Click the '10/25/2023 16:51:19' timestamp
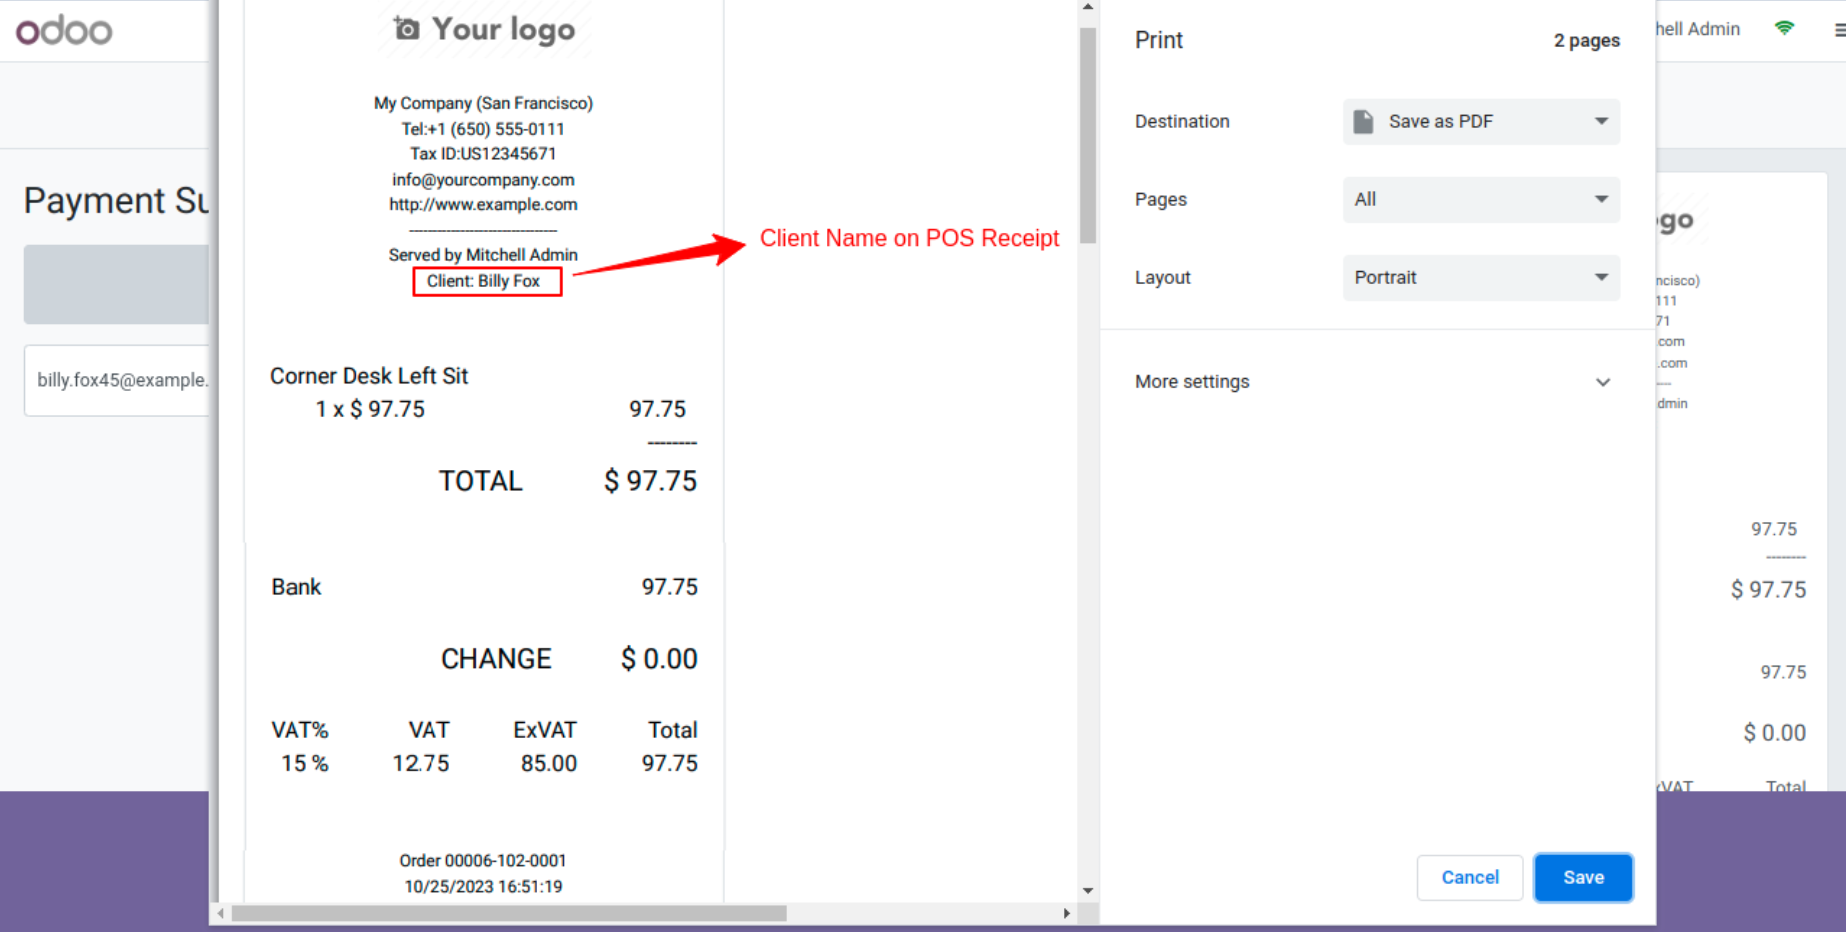Screen dimensions: 1846x932 point(483,887)
